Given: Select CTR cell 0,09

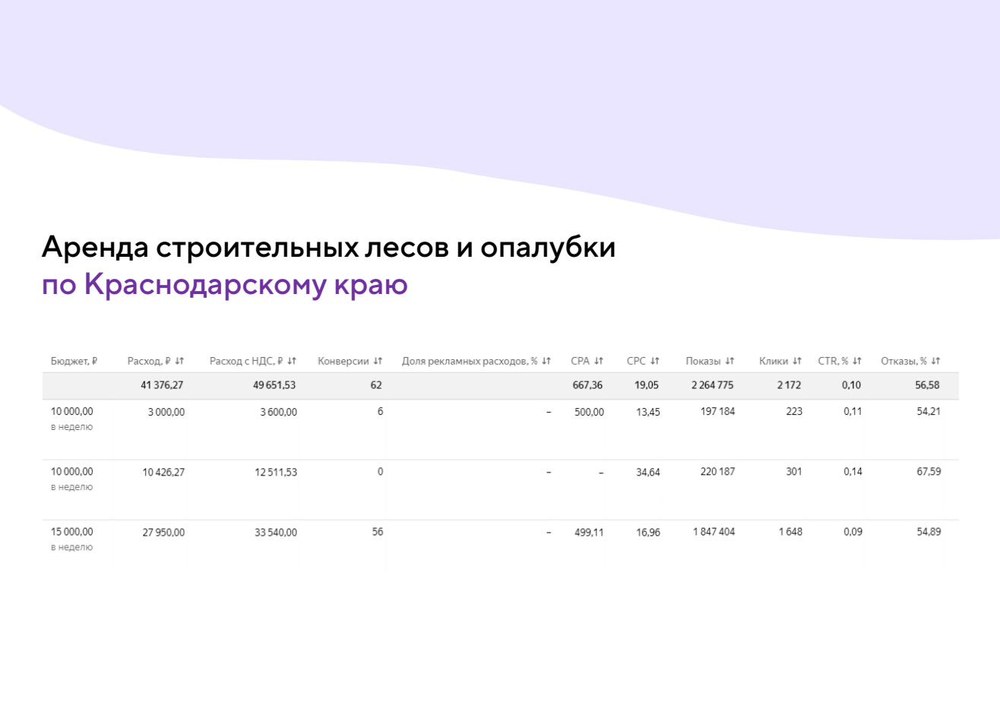Looking at the screenshot, I should coord(853,532).
